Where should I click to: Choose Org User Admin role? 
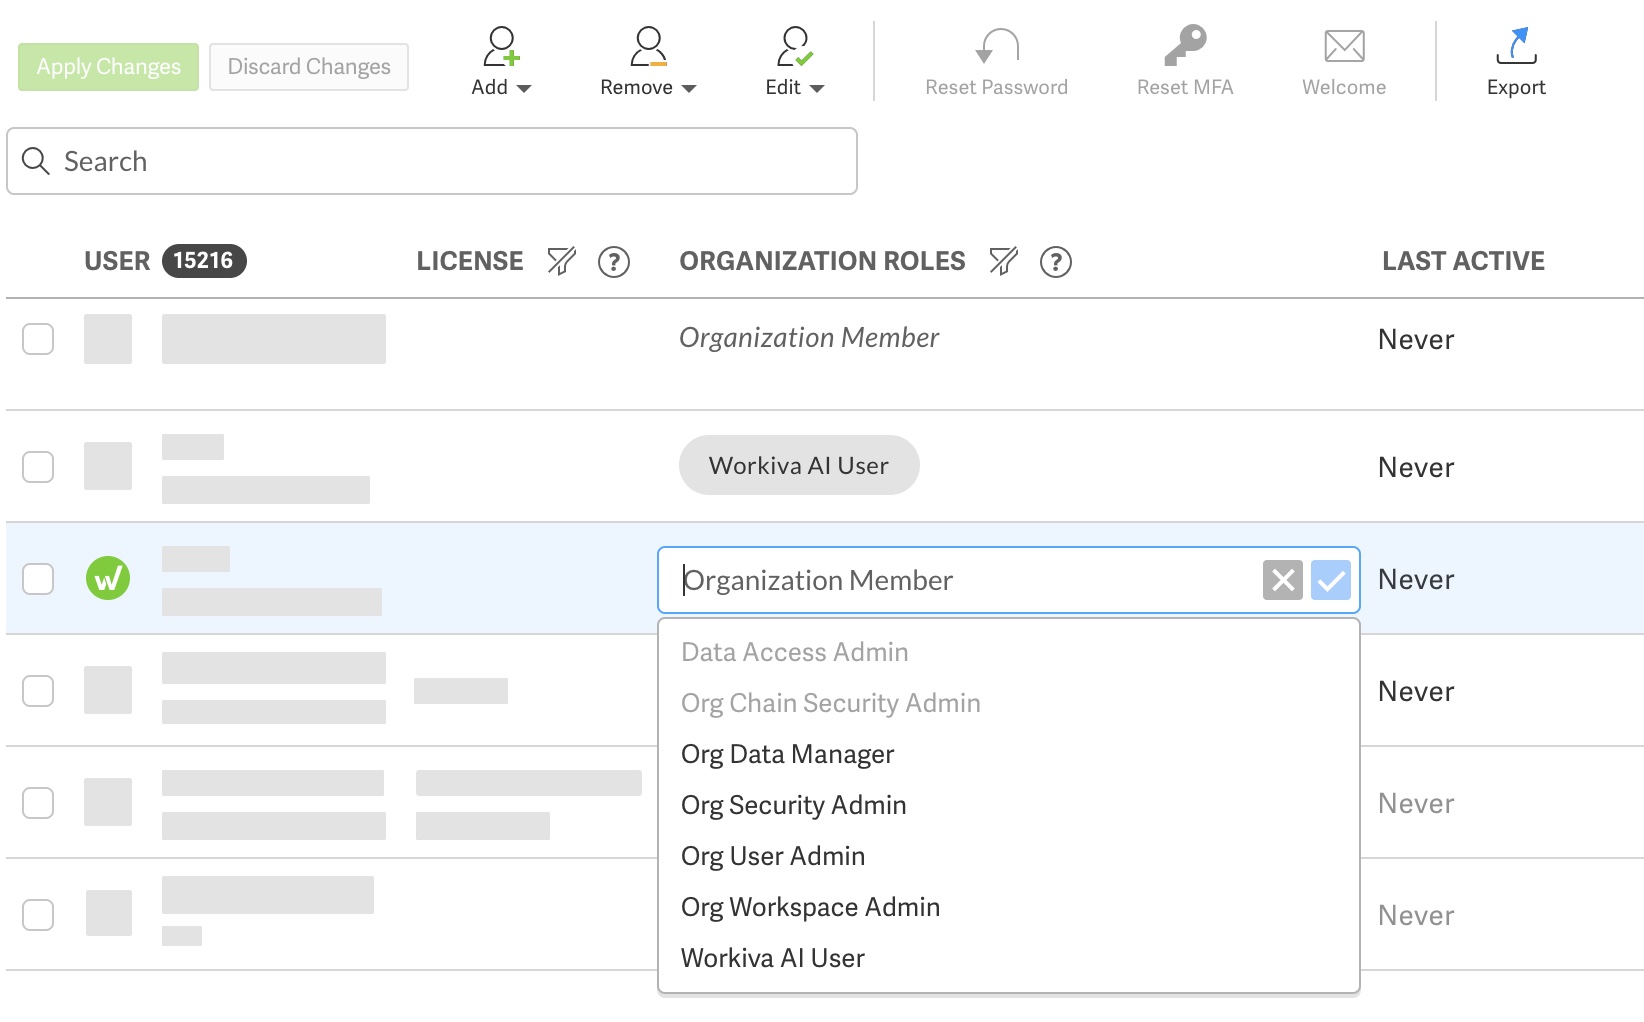pos(1009,856)
